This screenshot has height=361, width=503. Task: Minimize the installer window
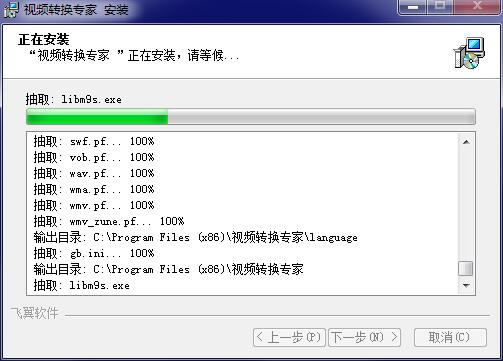click(413, 7)
